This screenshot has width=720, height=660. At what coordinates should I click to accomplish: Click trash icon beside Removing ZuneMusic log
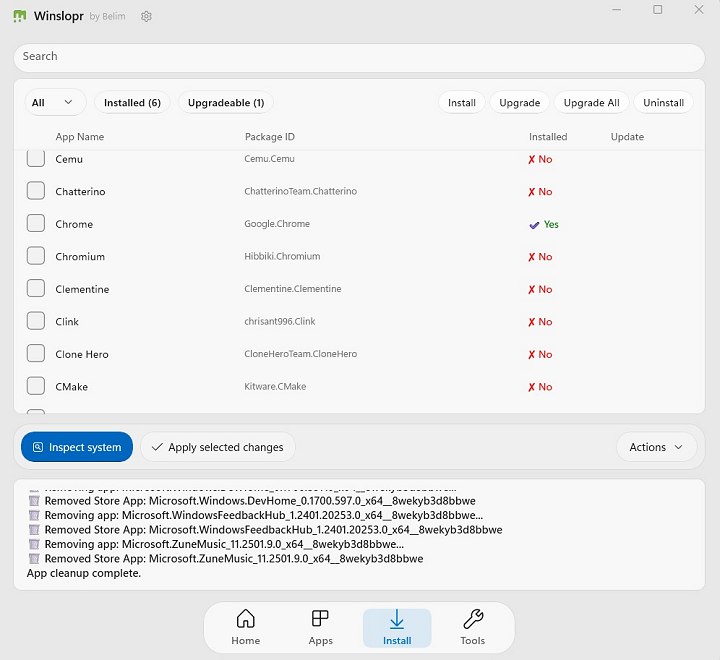pyautogui.click(x=34, y=544)
